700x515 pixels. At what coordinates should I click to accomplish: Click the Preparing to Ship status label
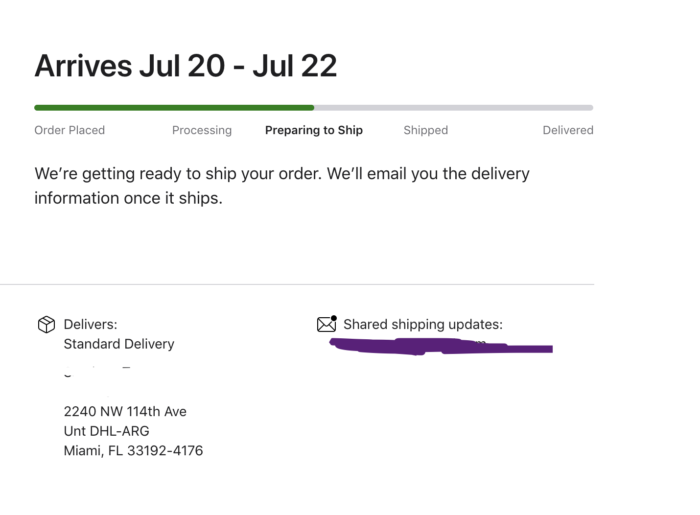(314, 130)
